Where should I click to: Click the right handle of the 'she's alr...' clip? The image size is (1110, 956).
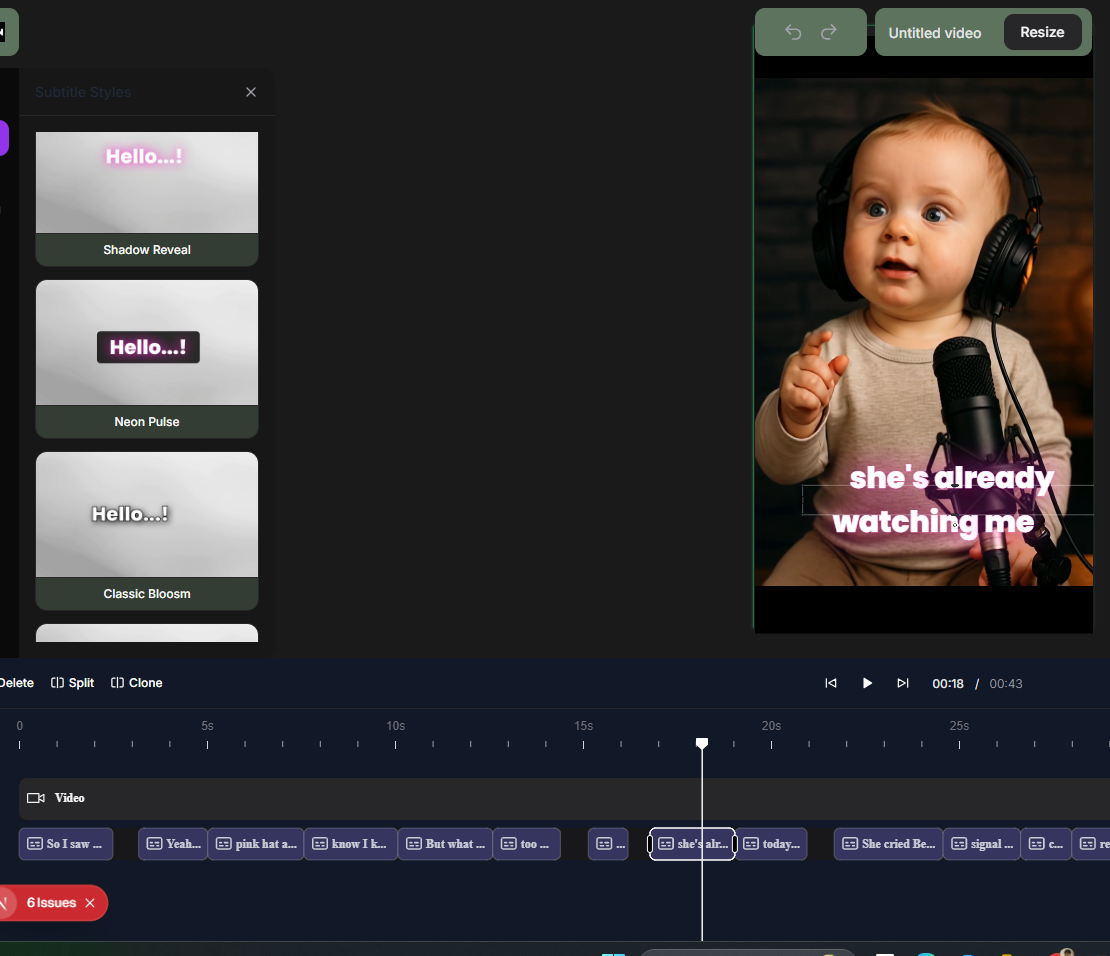[x=735, y=844]
